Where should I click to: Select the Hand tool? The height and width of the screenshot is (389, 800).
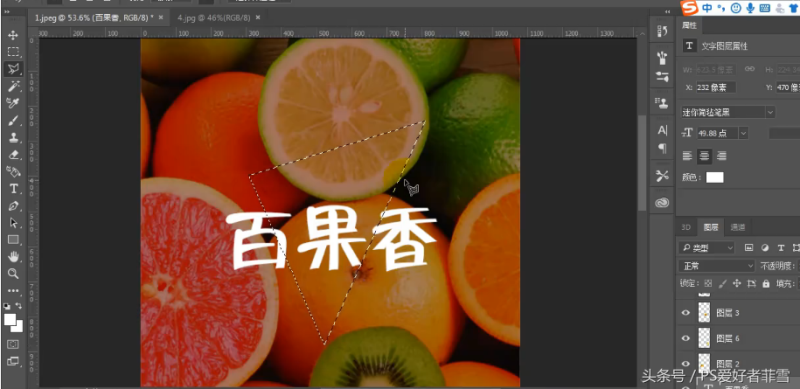point(13,256)
